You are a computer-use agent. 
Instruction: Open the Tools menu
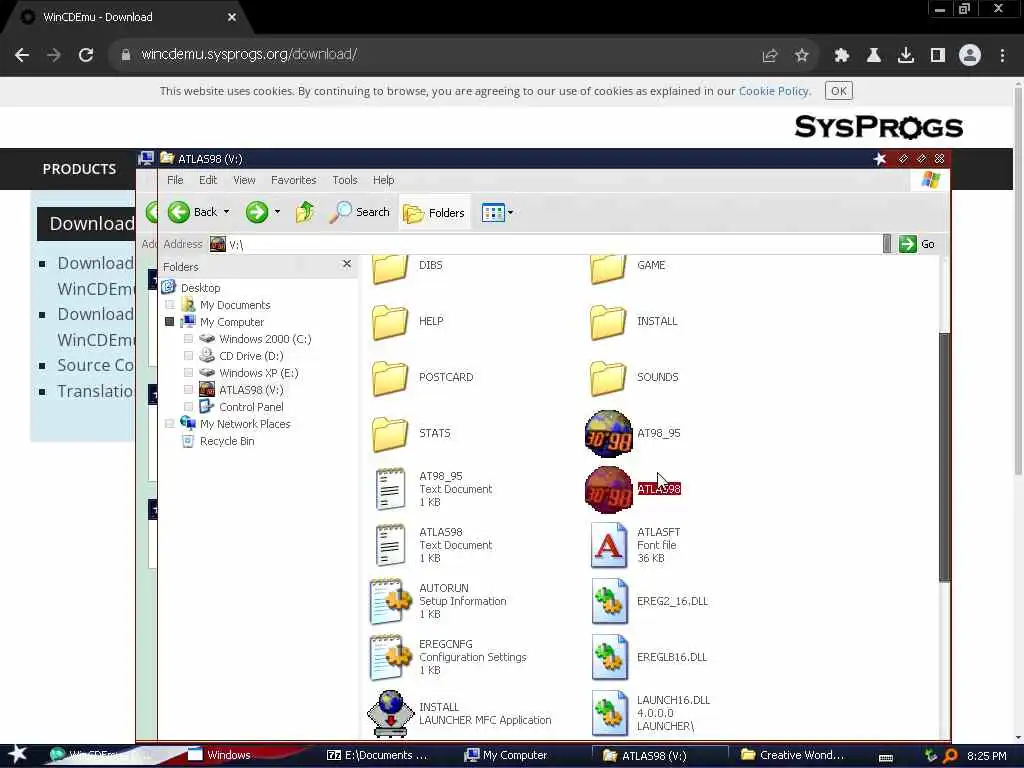click(345, 180)
